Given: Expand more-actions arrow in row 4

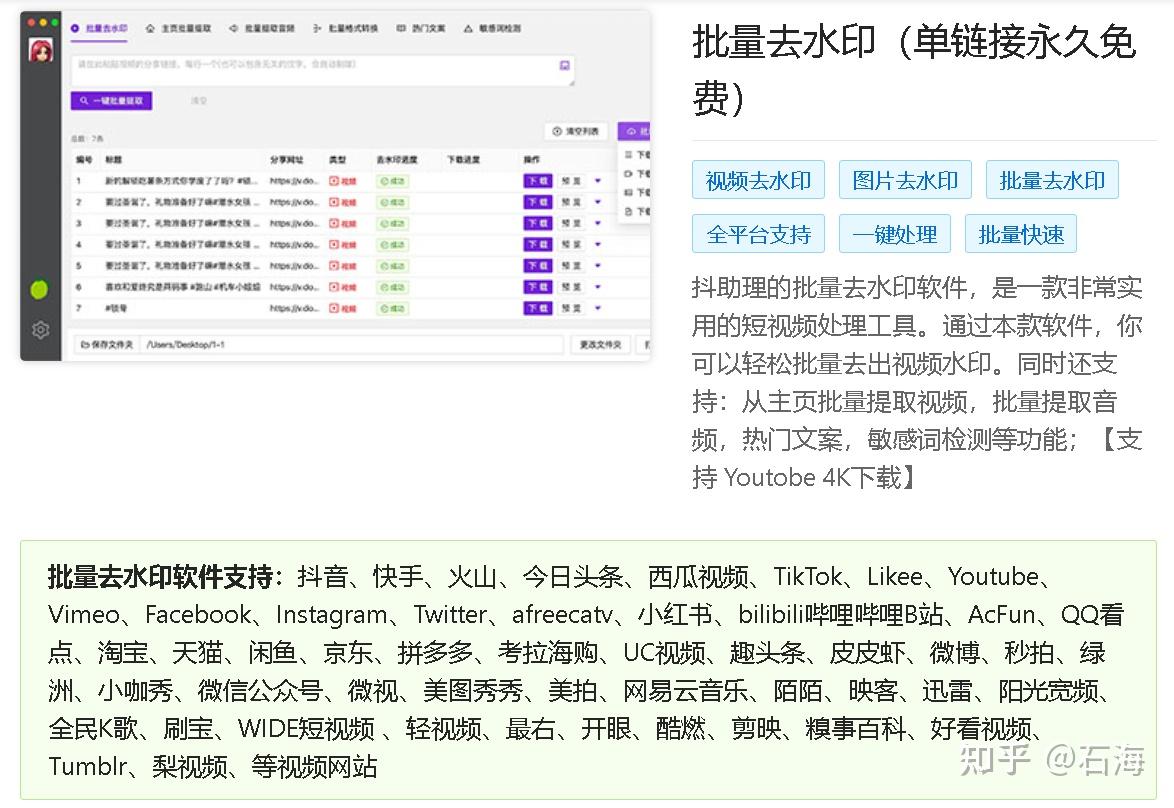Looking at the screenshot, I should 597,244.
